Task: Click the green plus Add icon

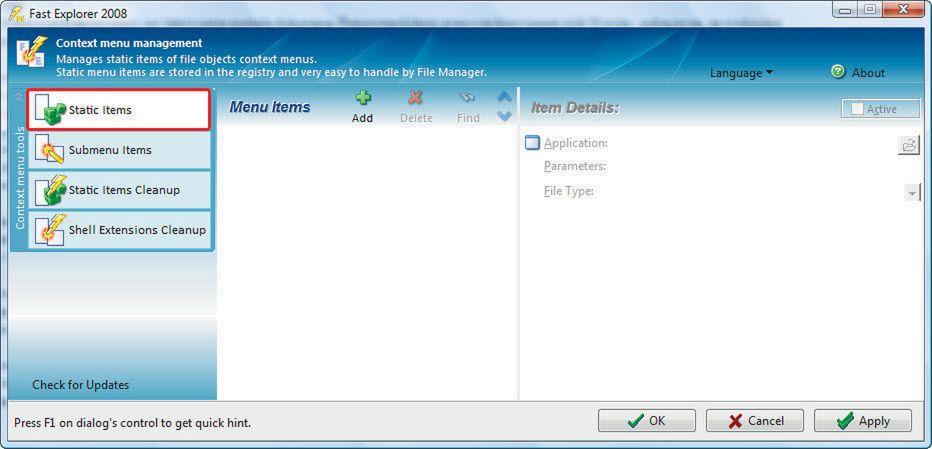Action: pyautogui.click(x=363, y=98)
